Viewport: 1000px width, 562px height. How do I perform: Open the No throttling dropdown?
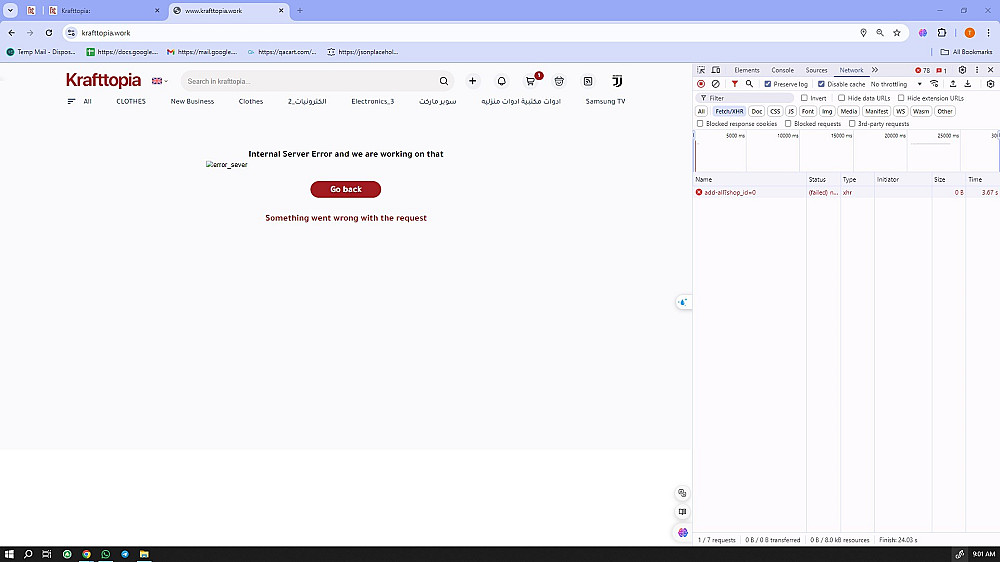point(896,84)
